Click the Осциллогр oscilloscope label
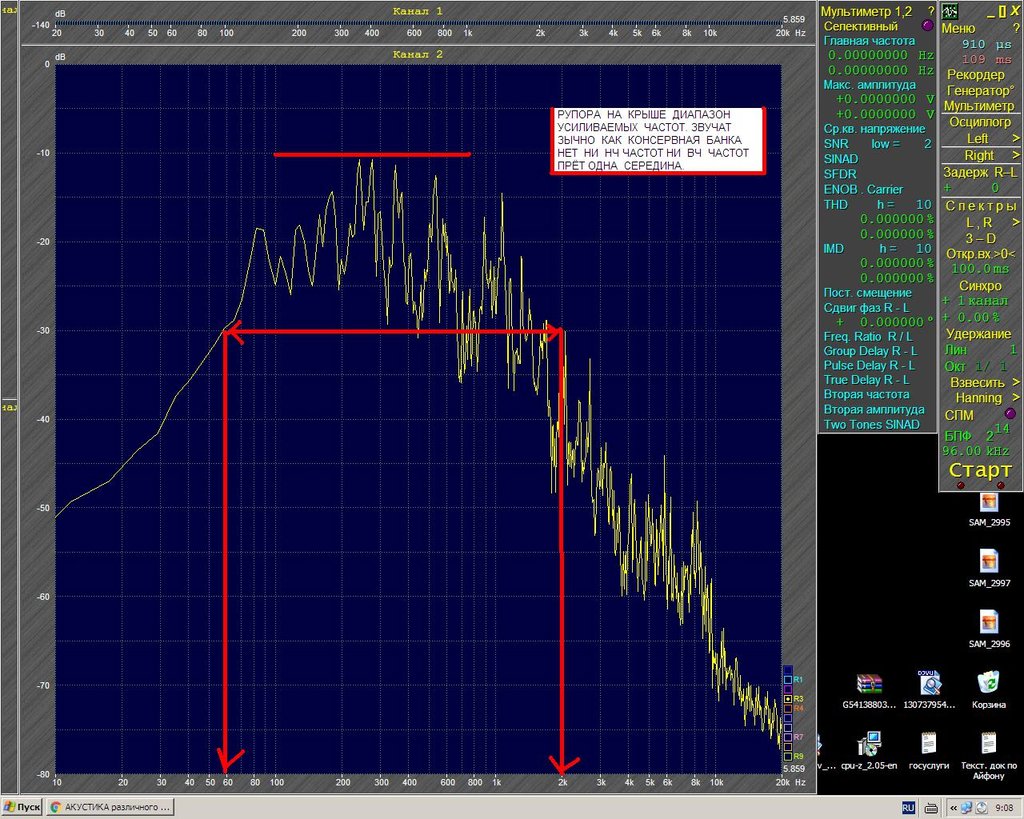The height and width of the screenshot is (819, 1024). [980, 122]
